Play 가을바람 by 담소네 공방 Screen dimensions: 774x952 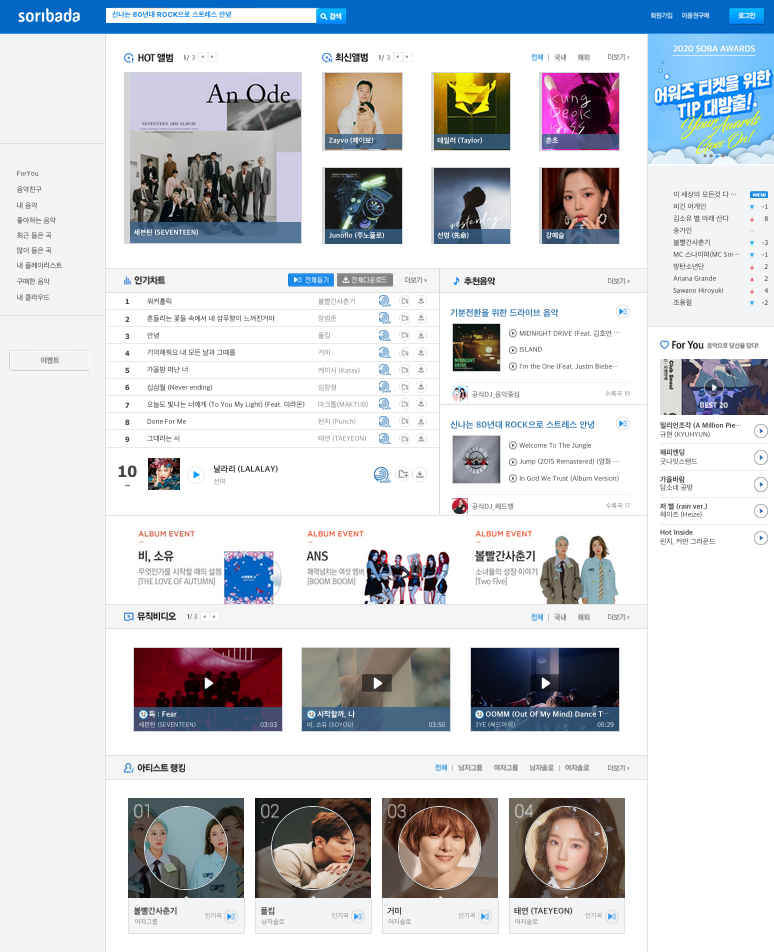[x=761, y=484]
